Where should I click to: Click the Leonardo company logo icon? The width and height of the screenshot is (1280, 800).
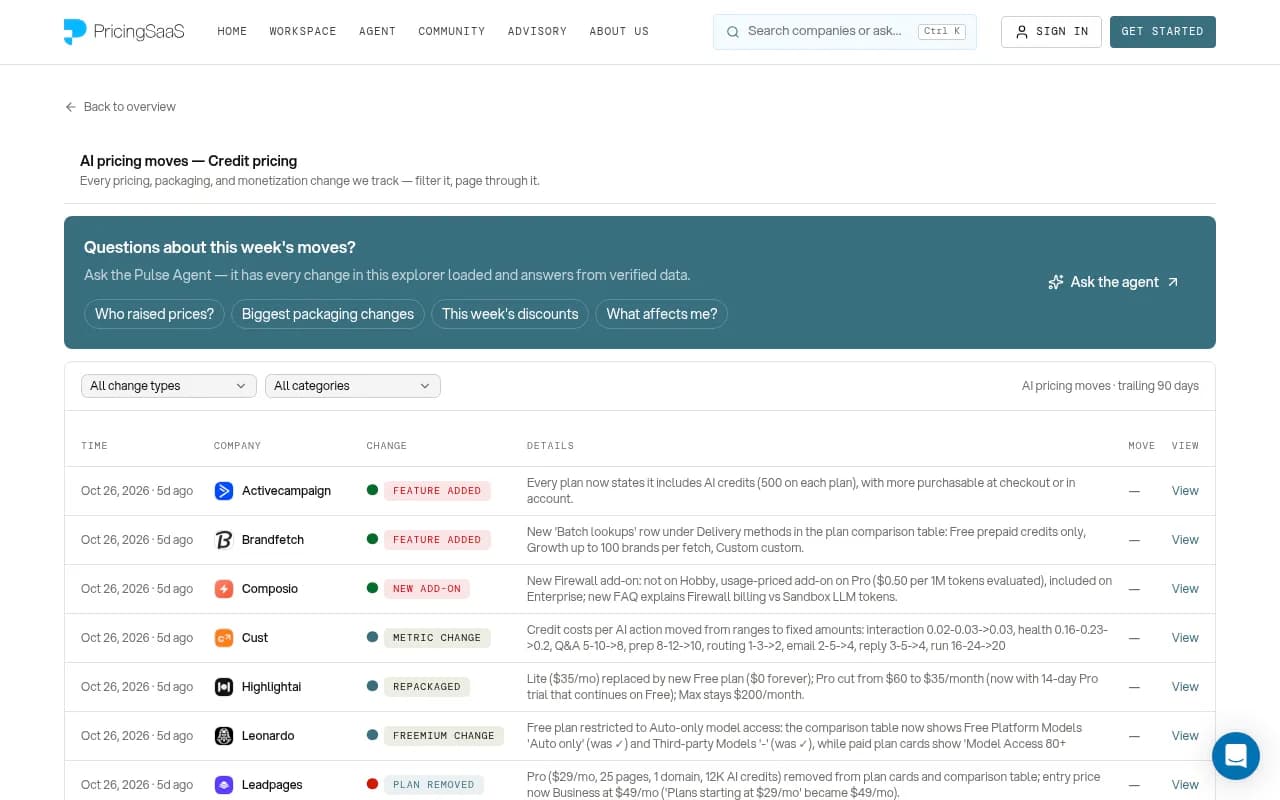pyautogui.click(x=224, y=736)
